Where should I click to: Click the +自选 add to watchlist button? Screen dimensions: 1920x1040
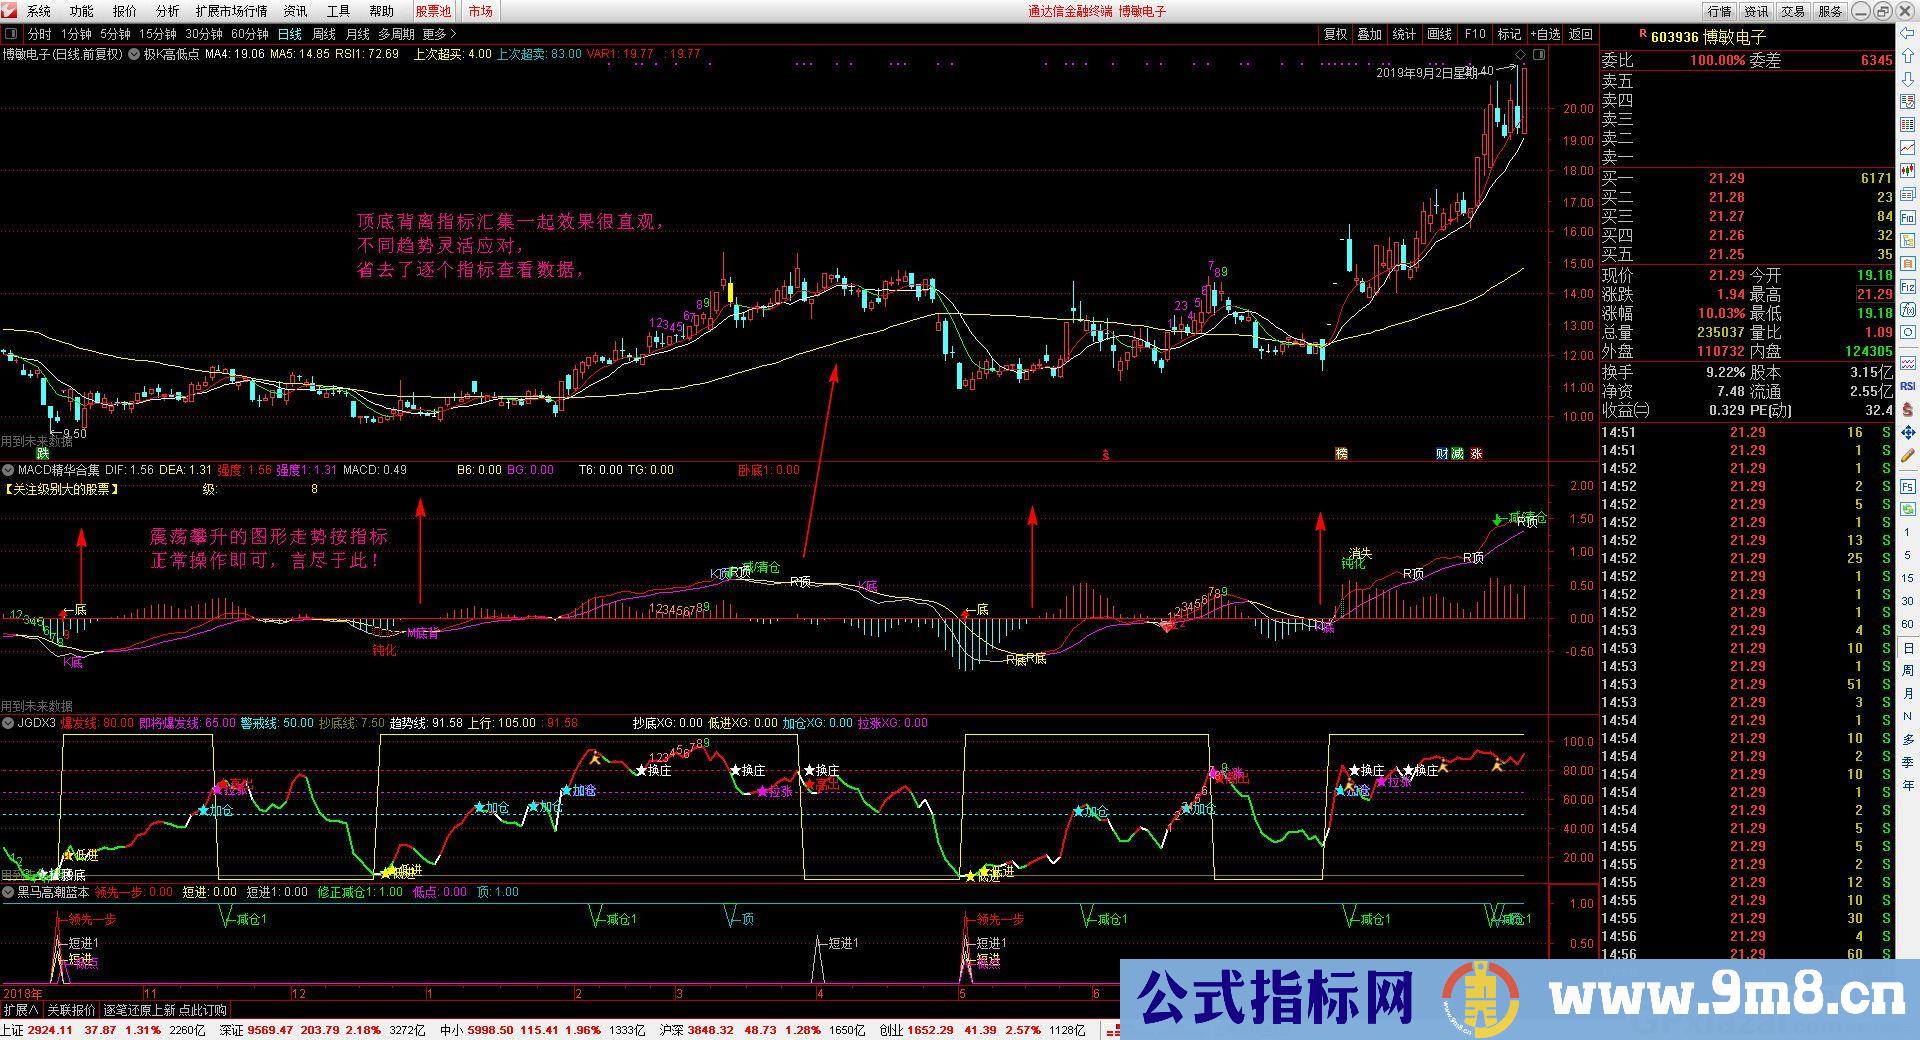(x=1544, y=34)
